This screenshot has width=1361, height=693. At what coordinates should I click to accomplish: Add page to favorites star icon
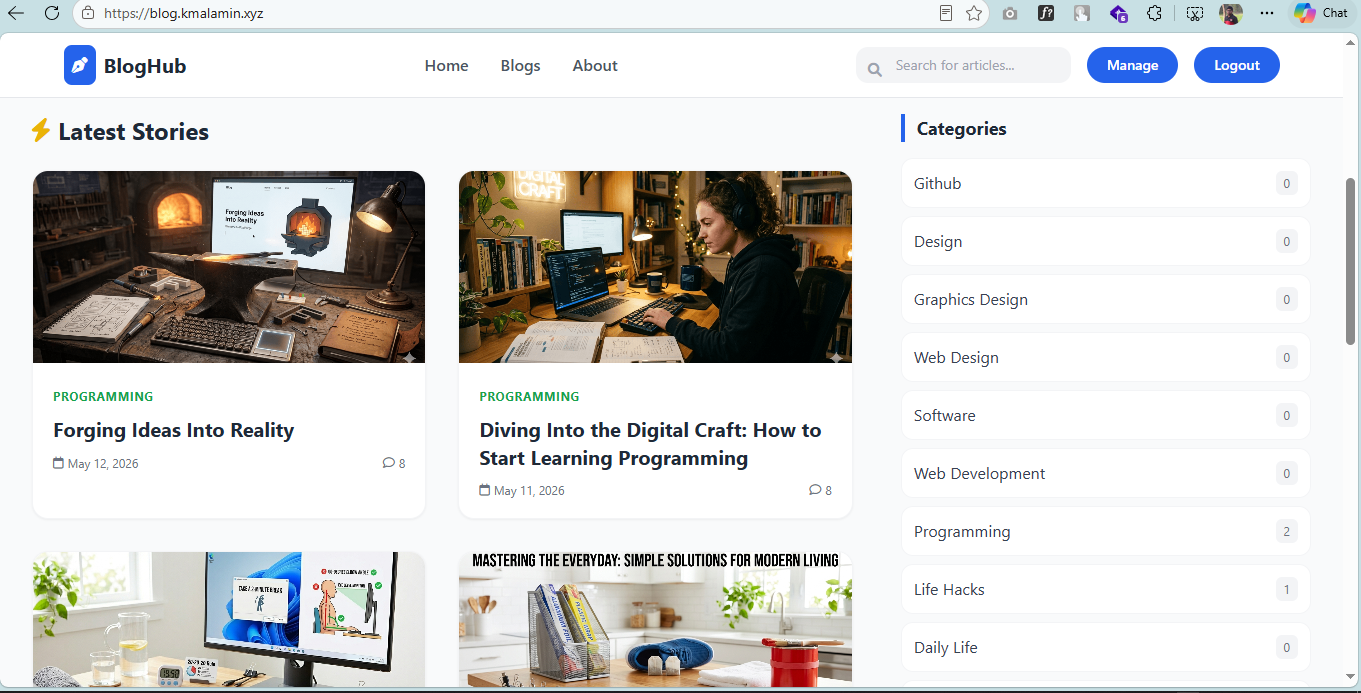[x=974, y=13]
